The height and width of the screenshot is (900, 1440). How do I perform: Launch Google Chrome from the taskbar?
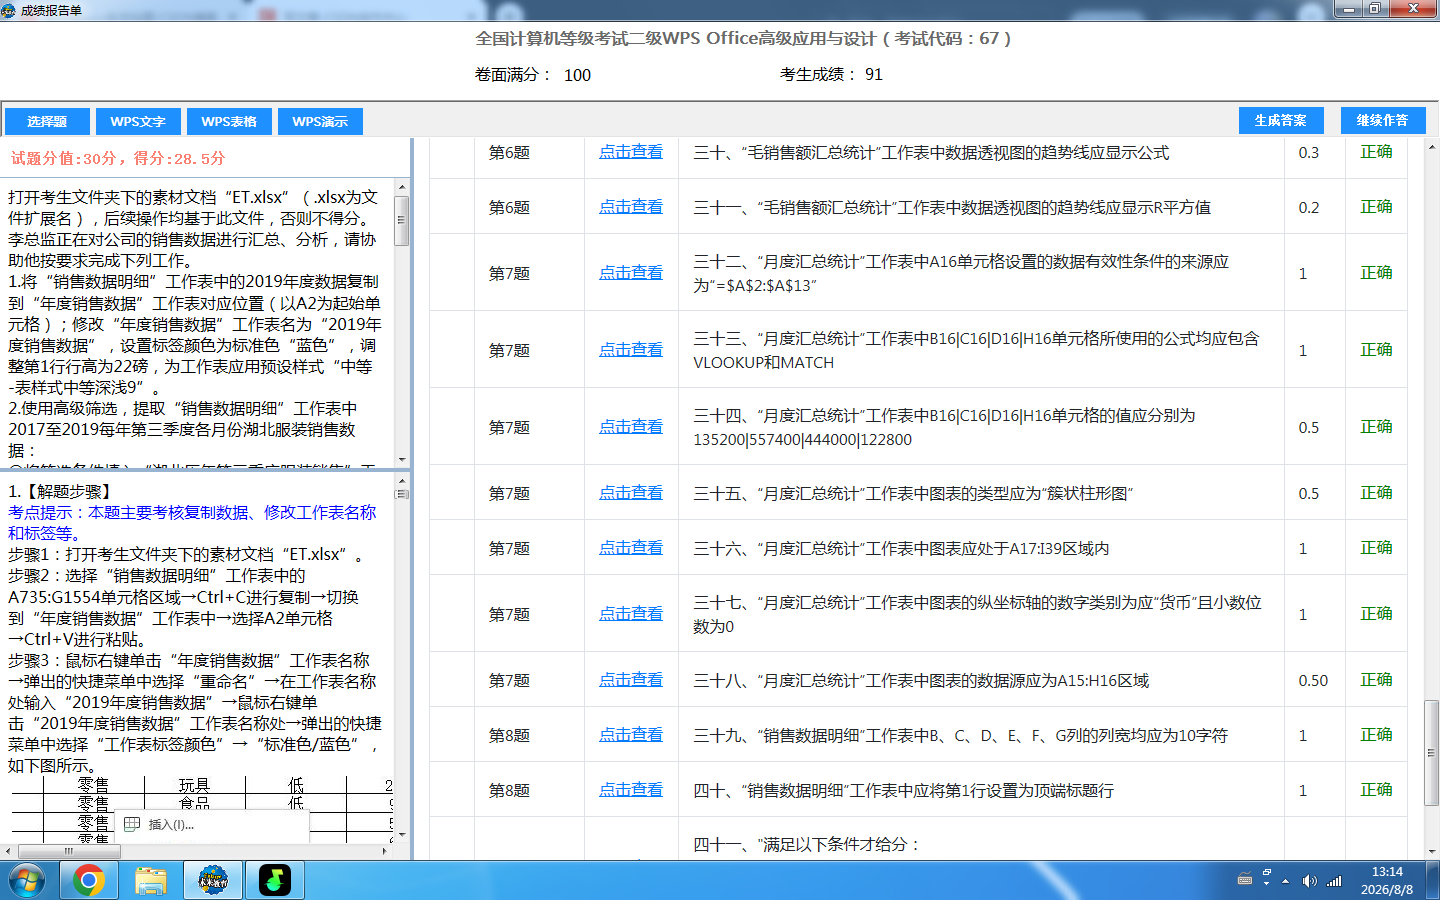tap(88, 880)
